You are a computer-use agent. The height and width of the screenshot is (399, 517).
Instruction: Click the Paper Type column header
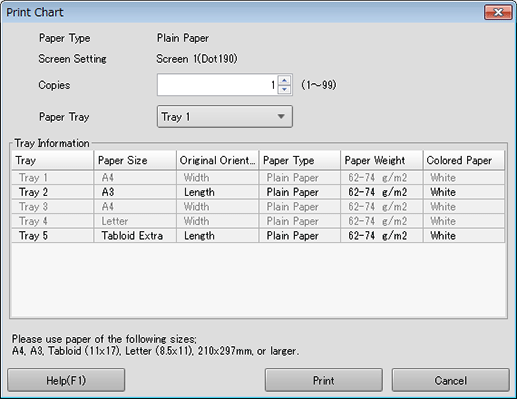coord(300,160)
